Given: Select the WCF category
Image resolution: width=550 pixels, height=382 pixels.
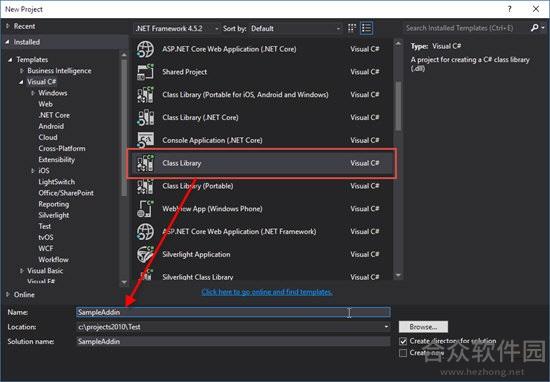Looking at the screenshot, I should (46, 248).
